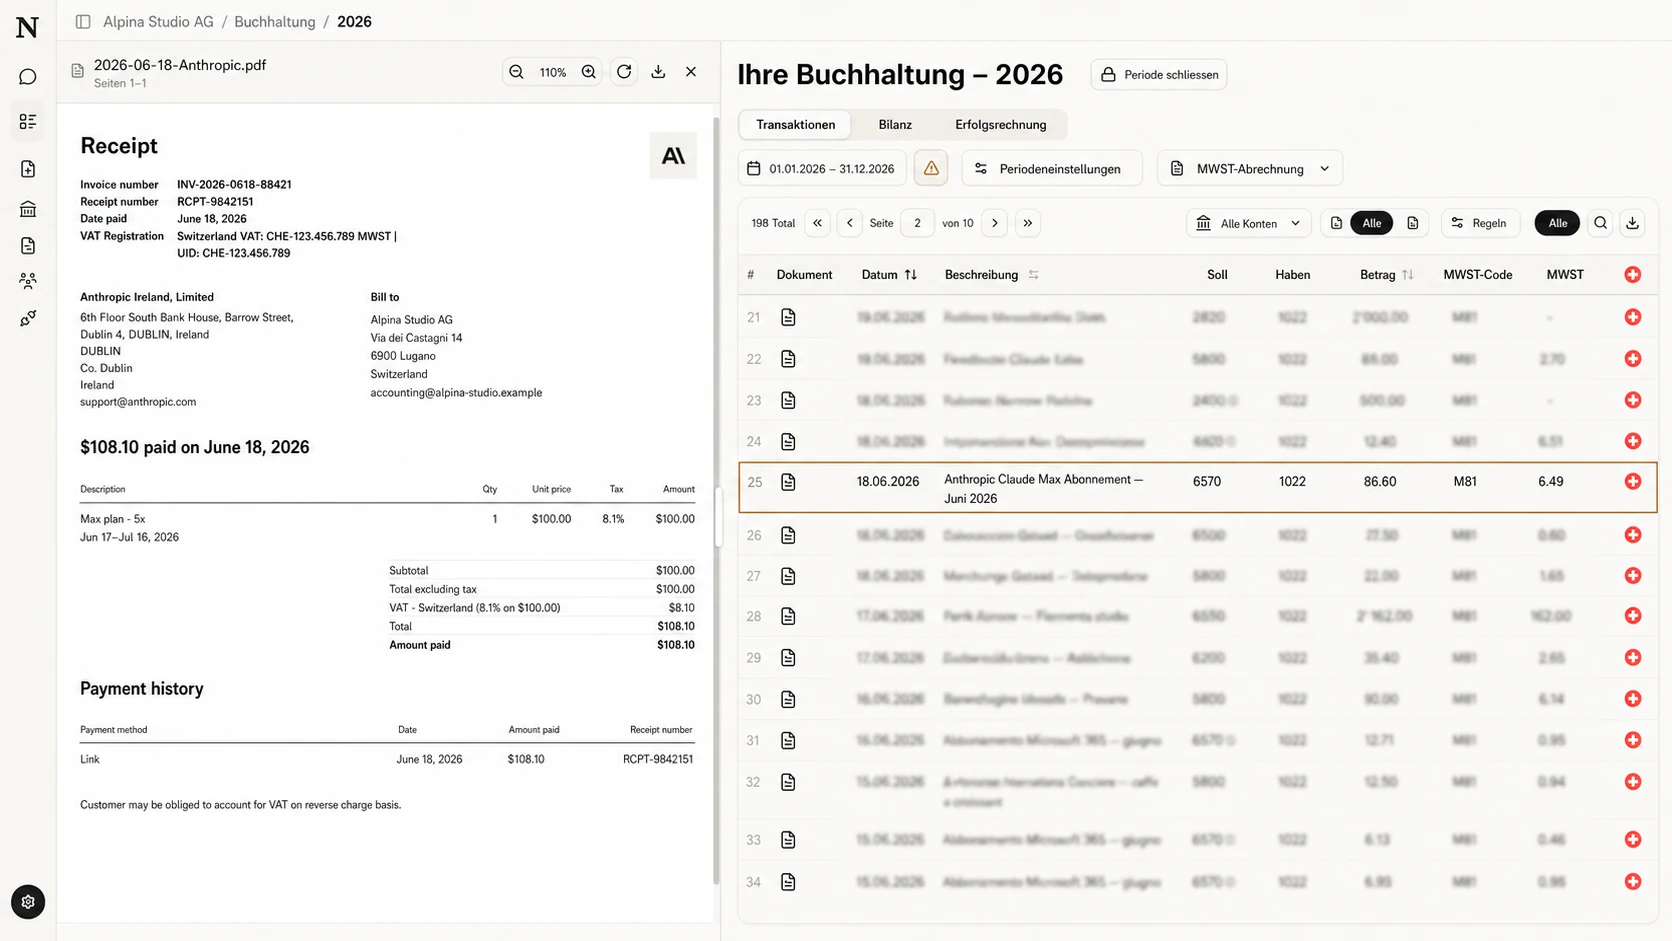Image resolution: width=1672 pixels, height=941 pixels.
Task: Go to first page of transactions
Action: pyautogui.click(x=818, y=223)
